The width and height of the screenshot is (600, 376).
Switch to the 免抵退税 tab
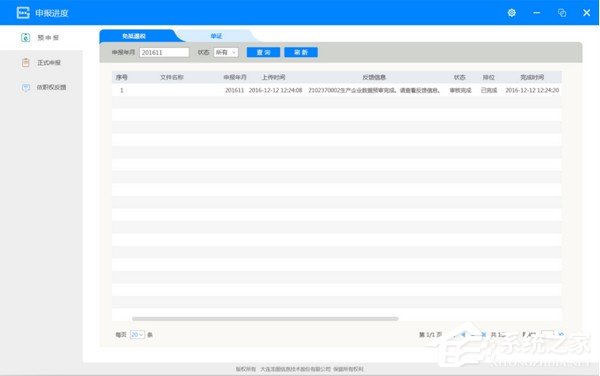tap(134, 36)
